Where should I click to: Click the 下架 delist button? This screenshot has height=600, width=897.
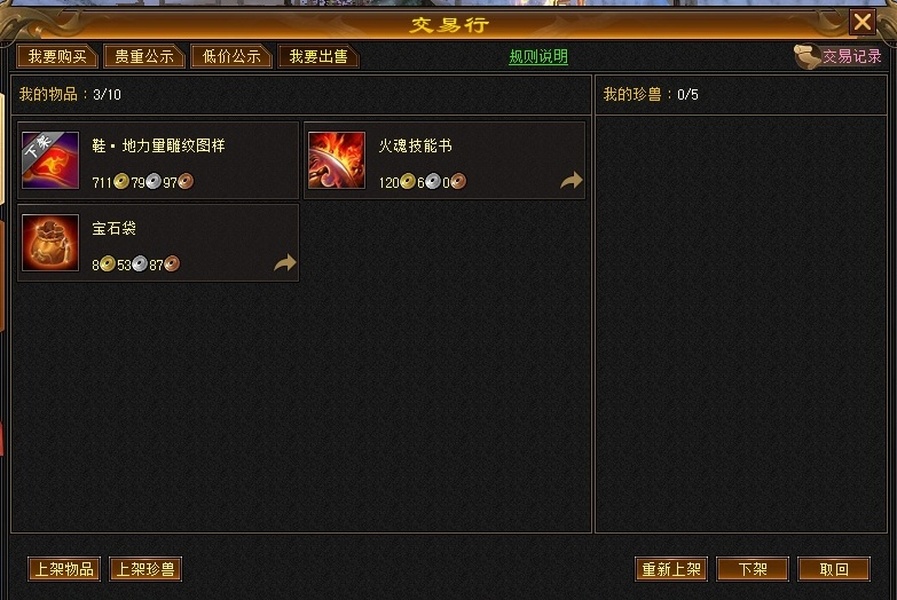(x=753, y=569)
